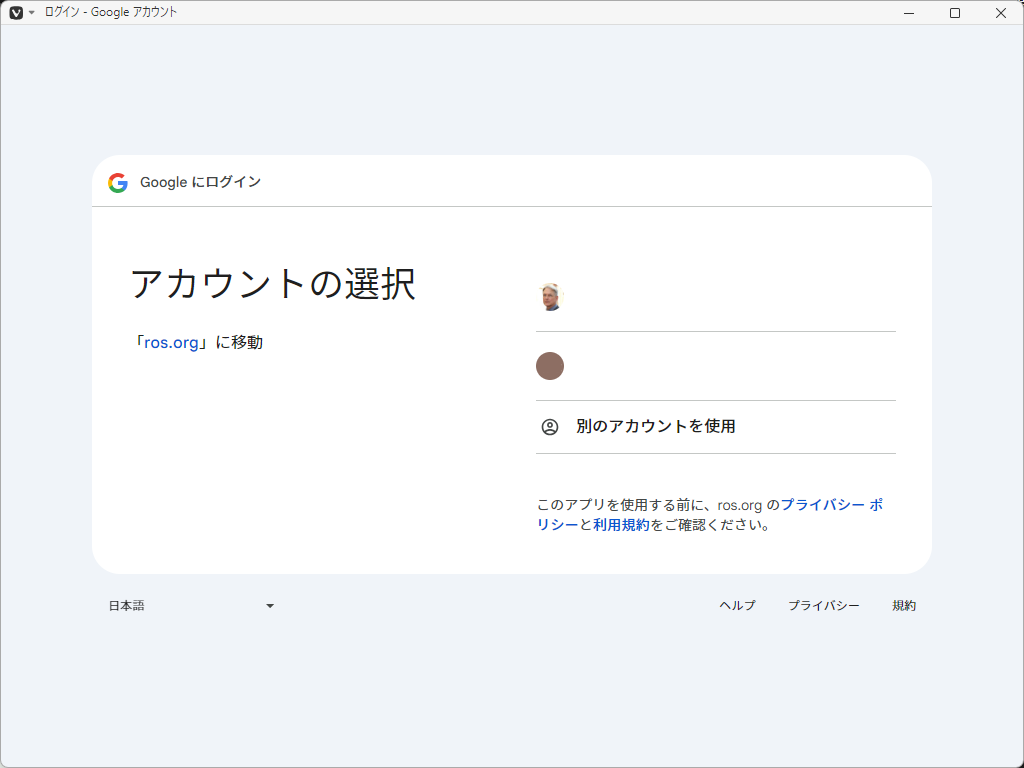
Task: Expand the 日本語 language dropdown
Action: (x=191, y=606)
